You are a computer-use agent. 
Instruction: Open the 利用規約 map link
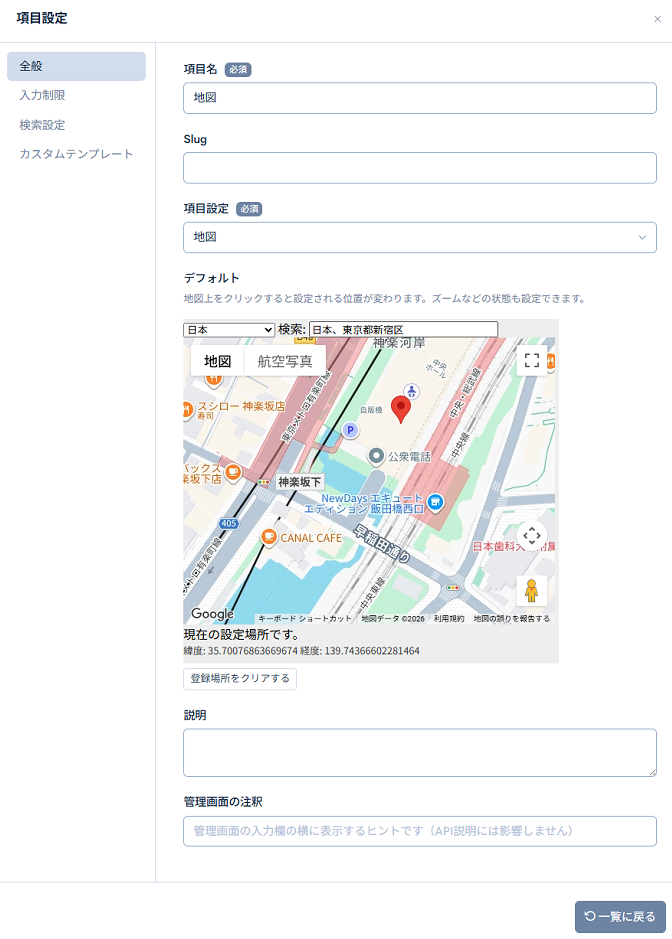tap(449, 619)
